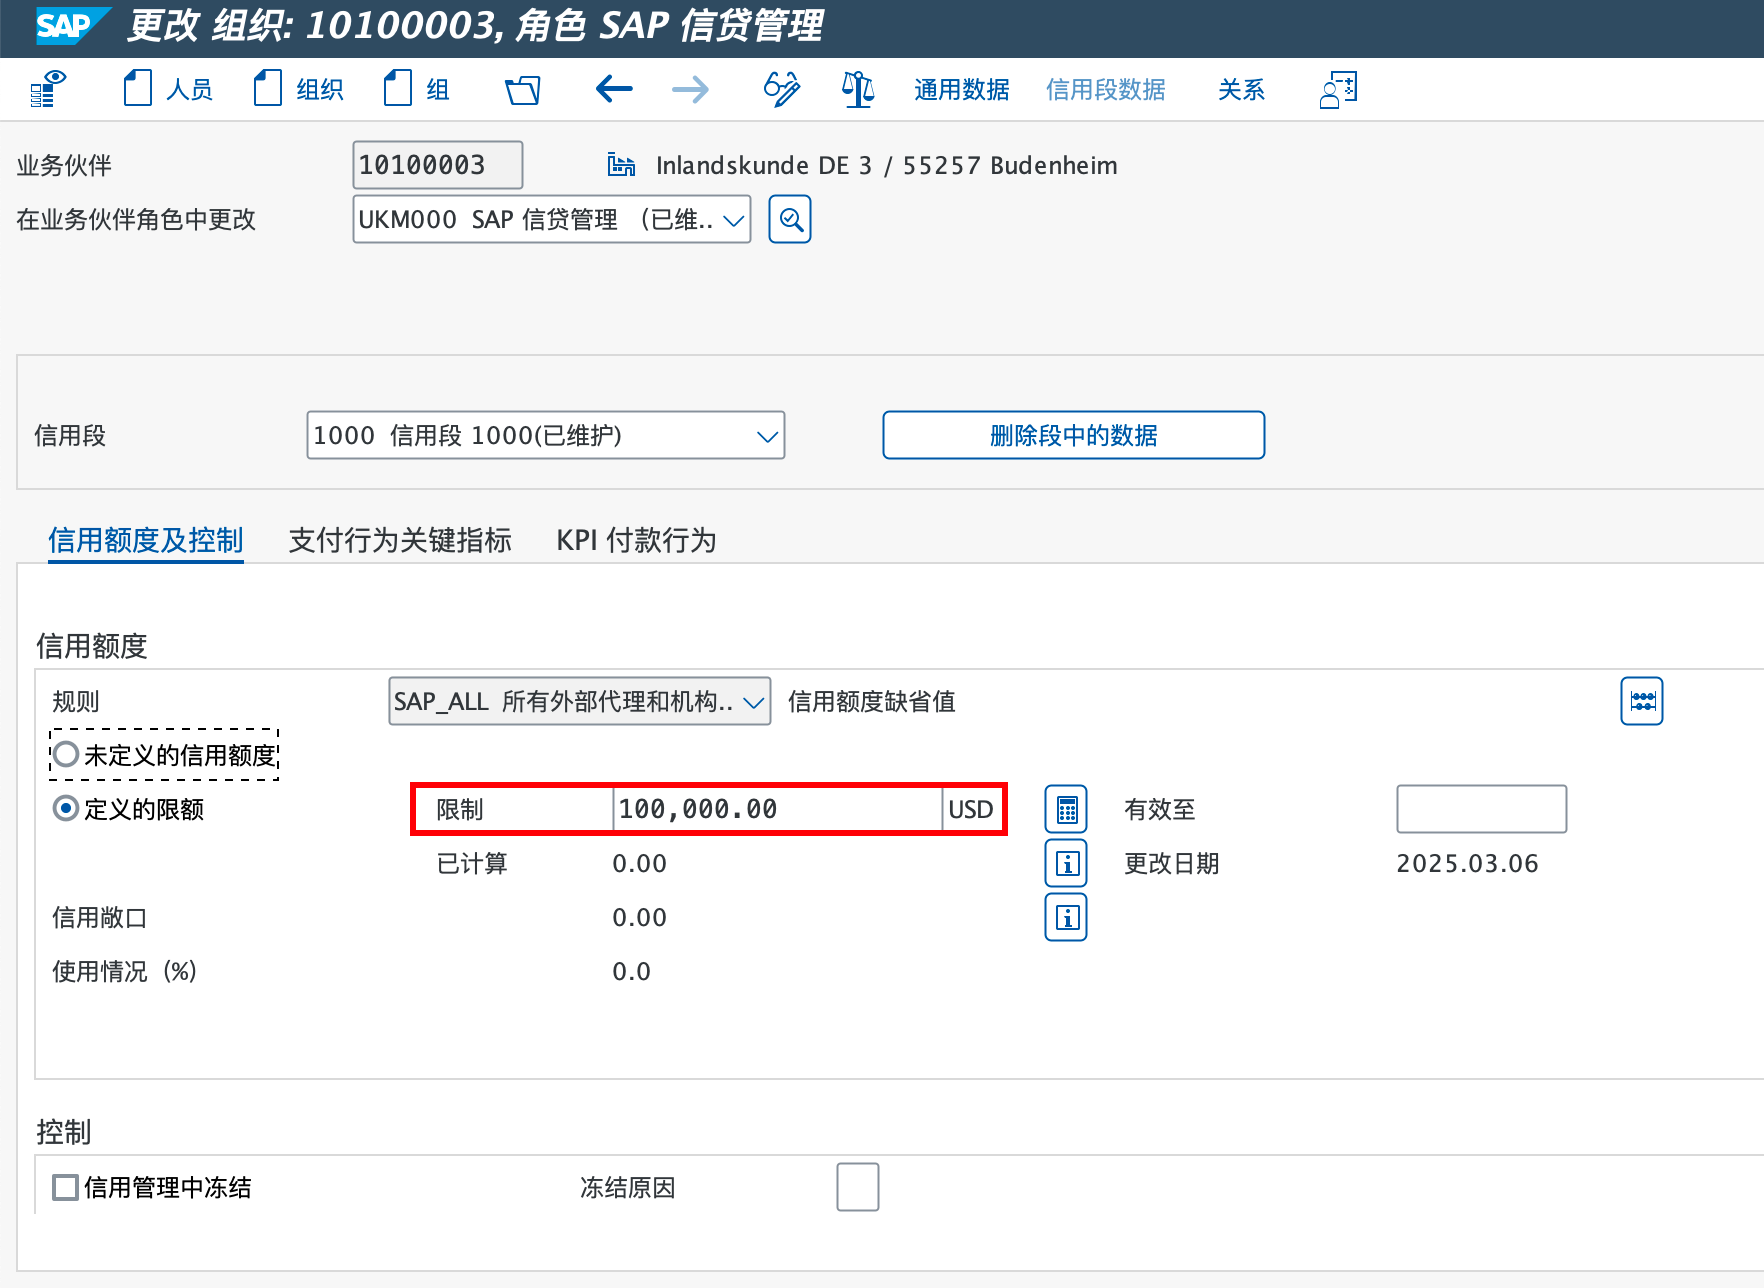Select 定义的限额 radio button
This screenshot has height=1288, width=1764.
pos(66,808)
